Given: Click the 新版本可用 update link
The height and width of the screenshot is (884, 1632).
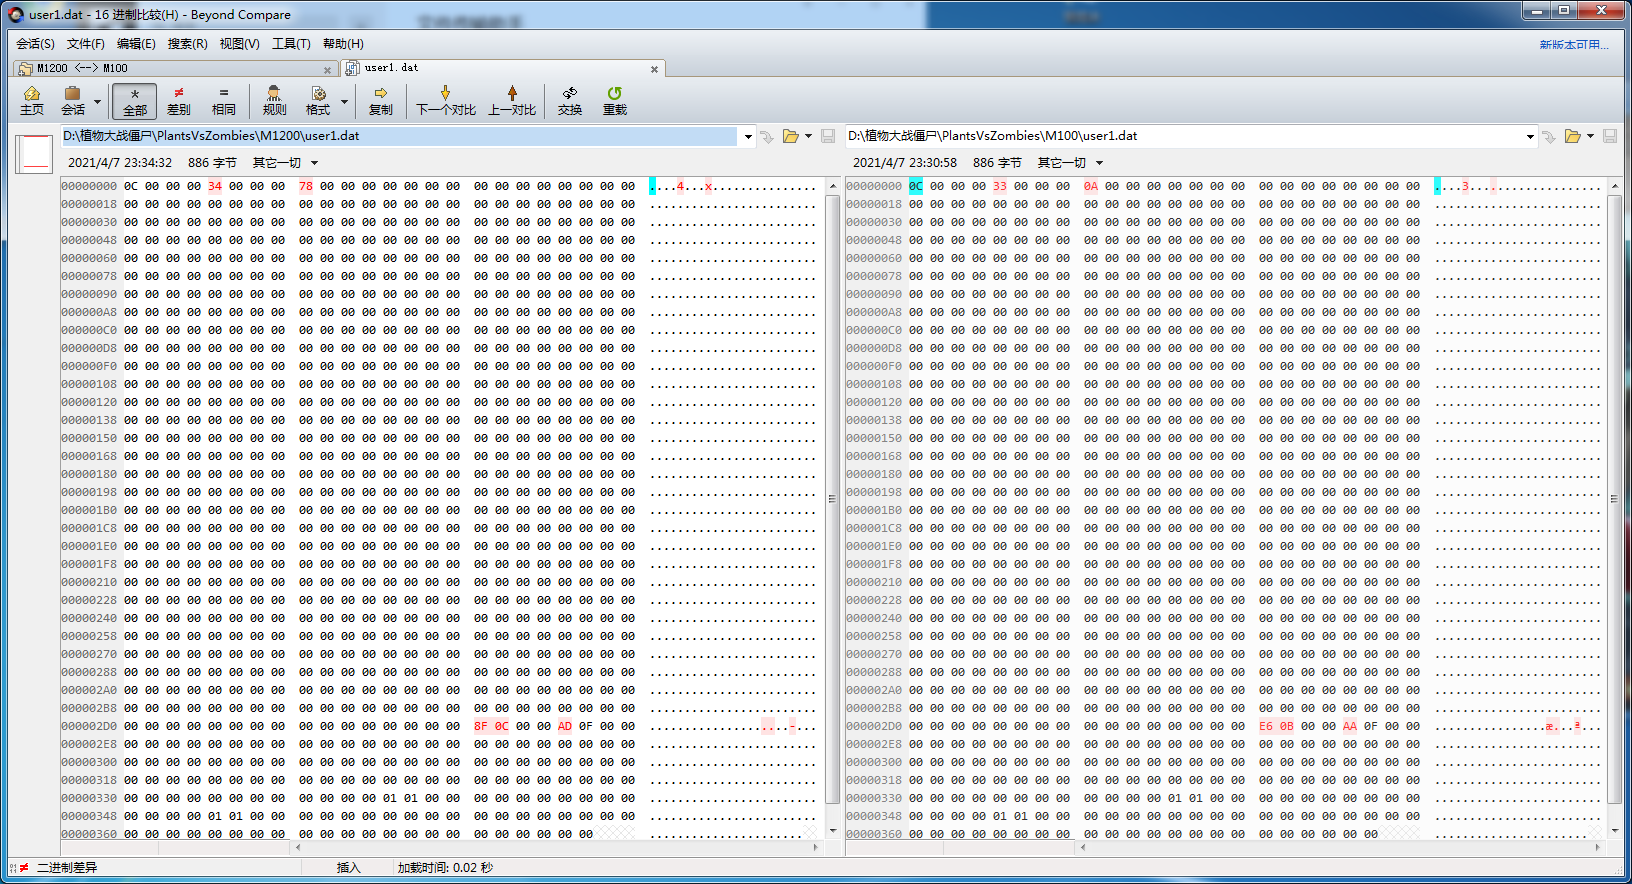Looking at the screenshot, I should [1574, 45].
